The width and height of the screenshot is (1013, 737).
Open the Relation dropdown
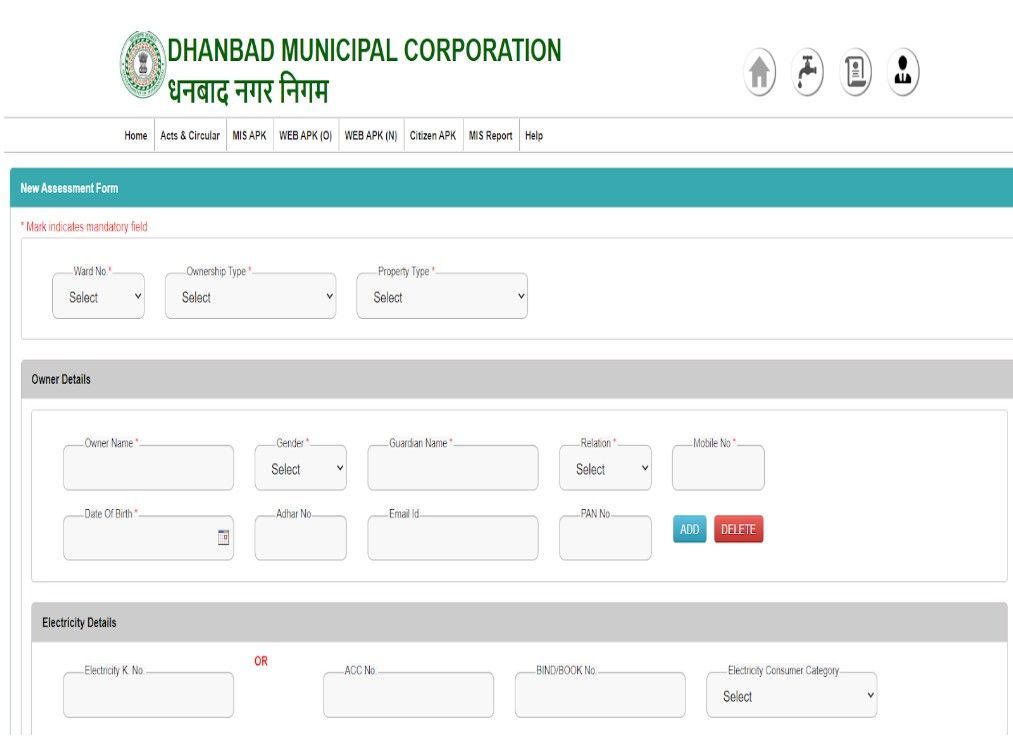tap(605, 467)
